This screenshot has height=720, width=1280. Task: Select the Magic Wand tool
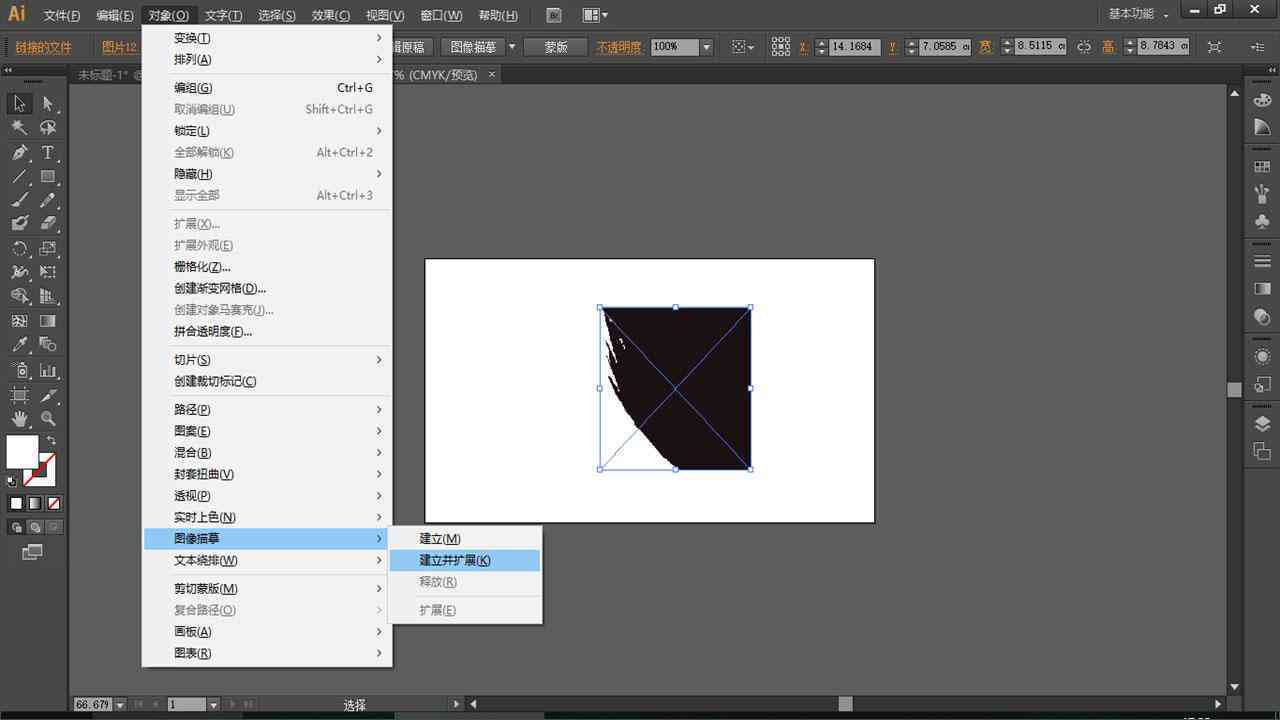click(19, 128)
